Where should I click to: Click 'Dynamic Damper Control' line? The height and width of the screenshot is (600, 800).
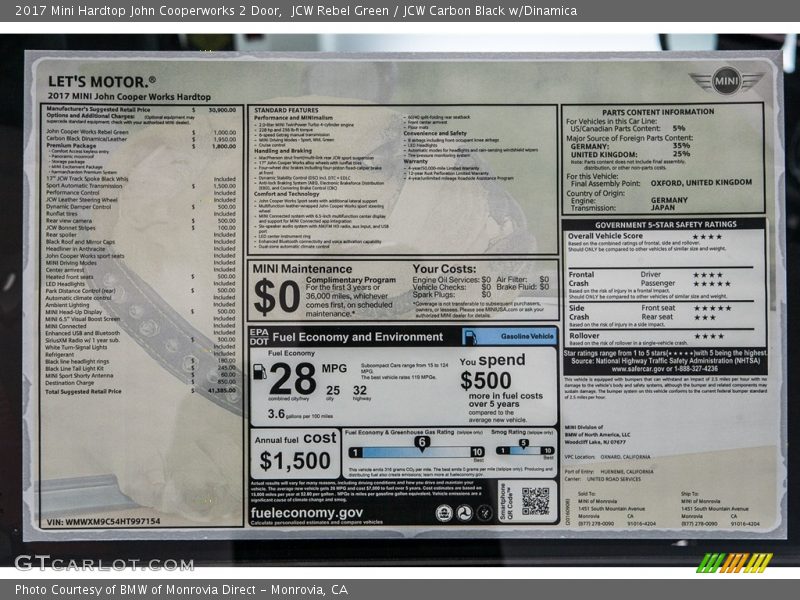tap(141, 207)
